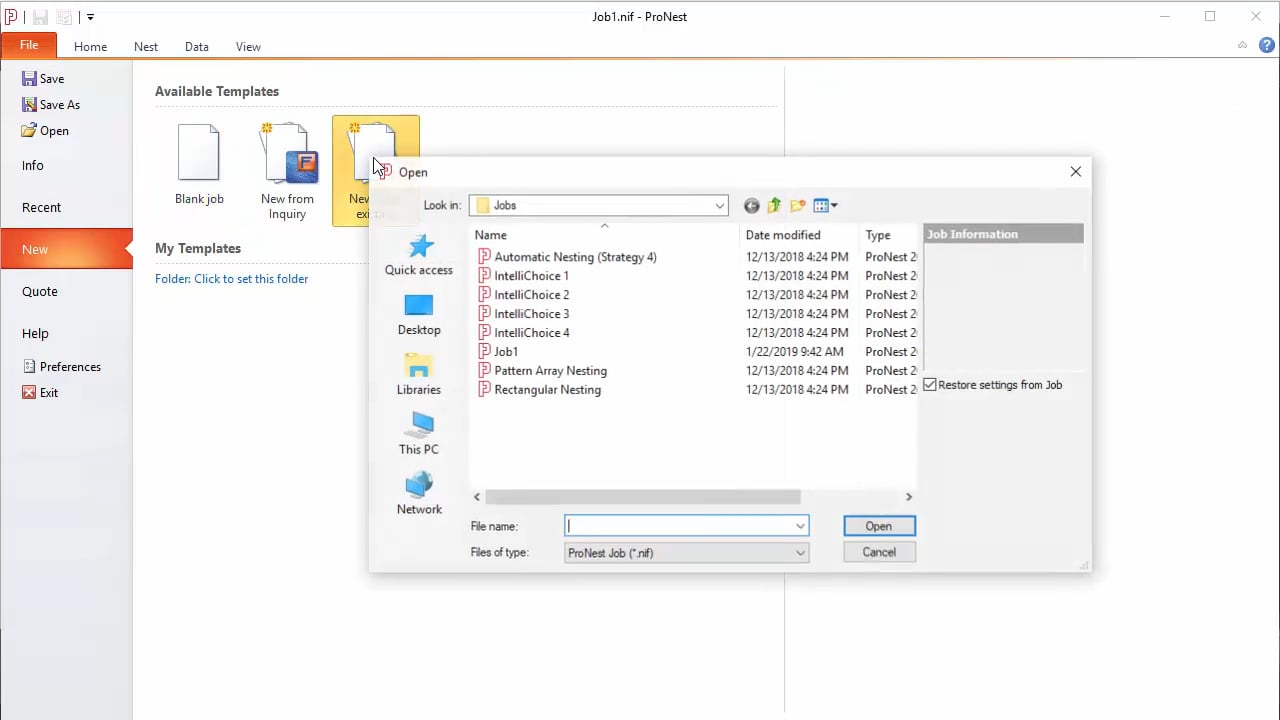Click the This PC icon
Viewport: 1280px width, 720px height.
419,426
